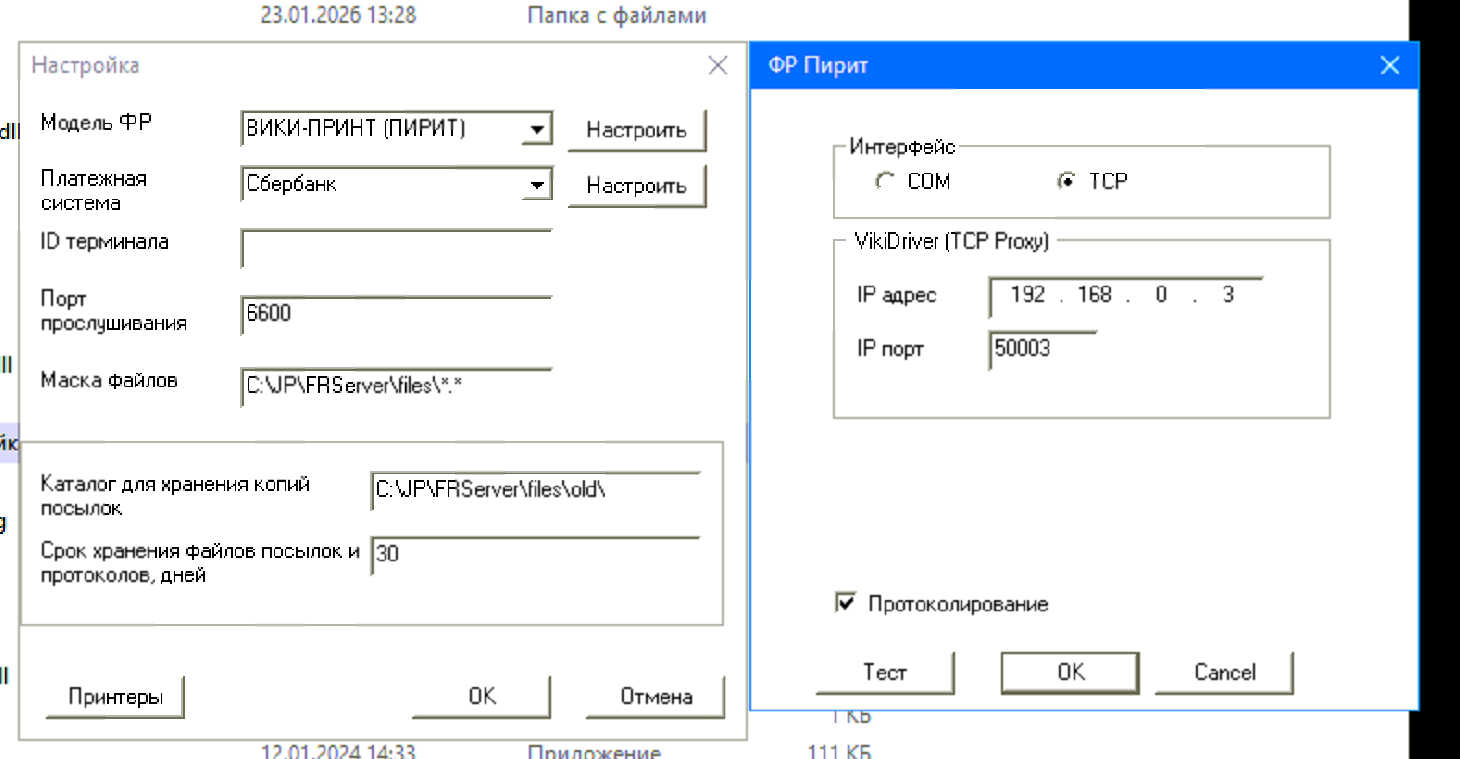This screenshot has height=759, width=1460.
Task: Click Настроить next to Модель ФР
Action: coord(636,130)
